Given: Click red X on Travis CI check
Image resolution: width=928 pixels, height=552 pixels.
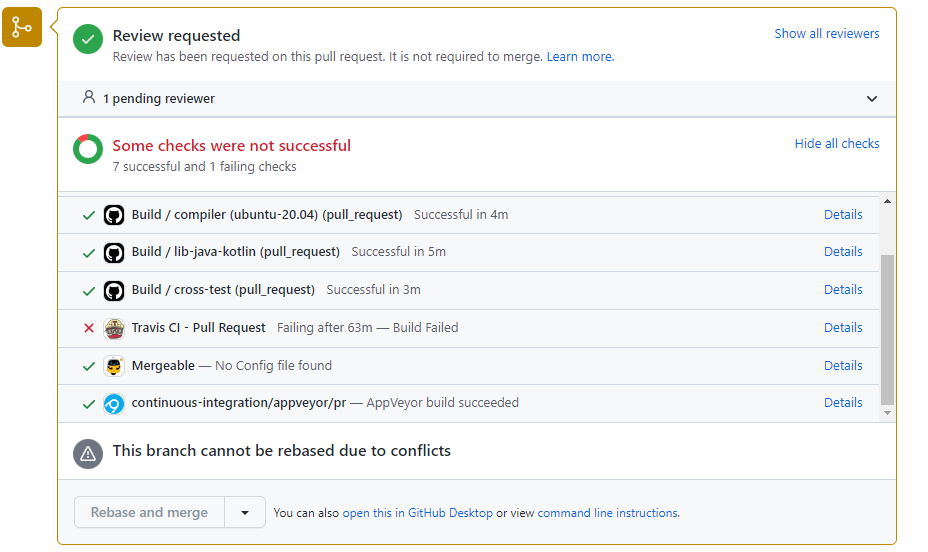Looking at the screenshot, I should tap(89, 328).
